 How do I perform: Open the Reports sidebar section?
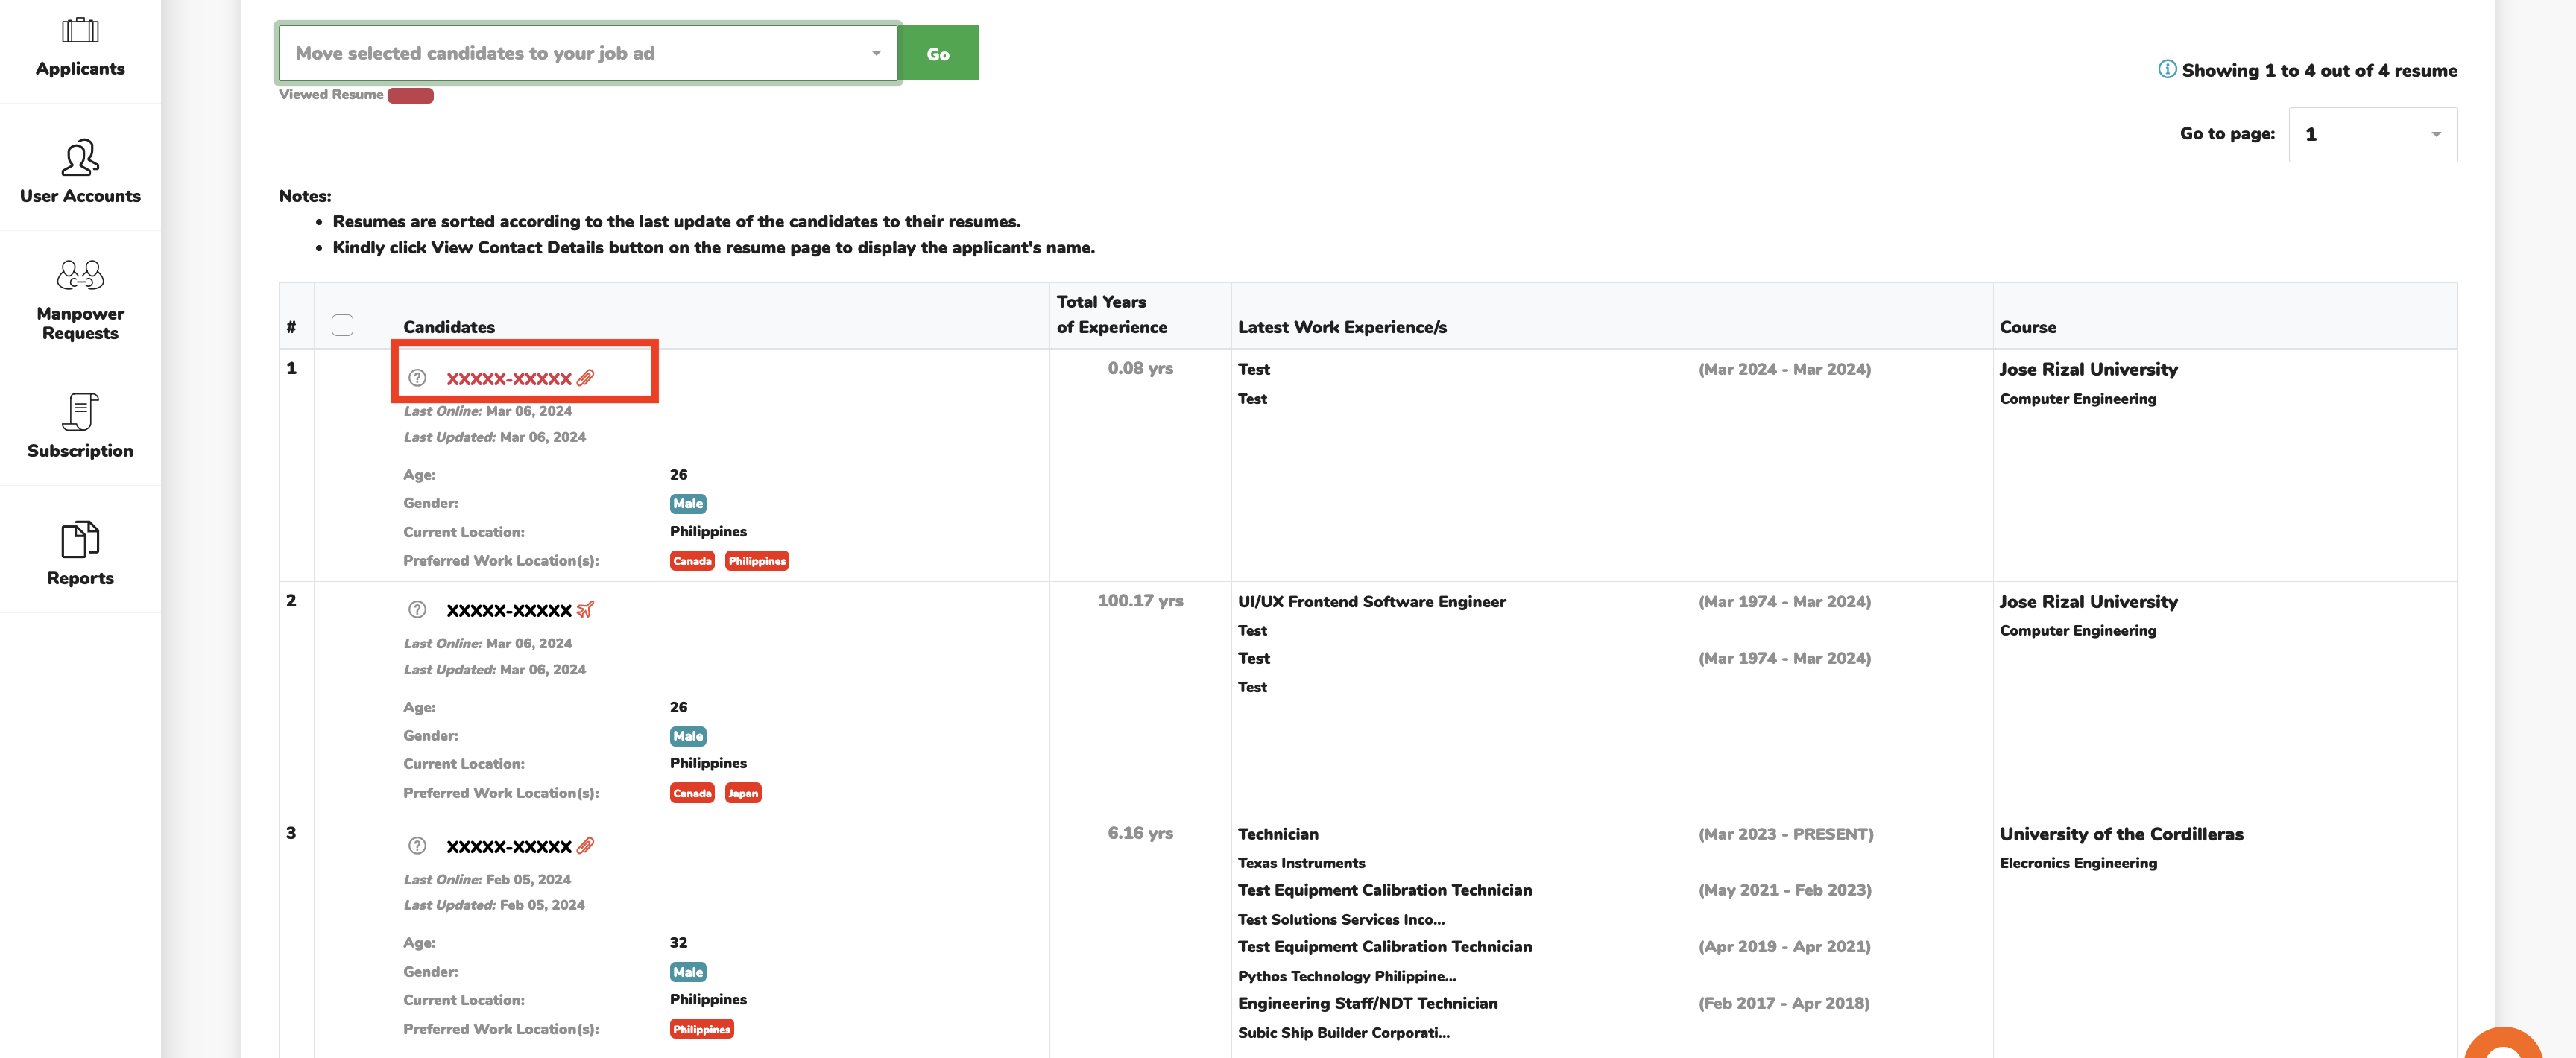[x=80, y=553]
